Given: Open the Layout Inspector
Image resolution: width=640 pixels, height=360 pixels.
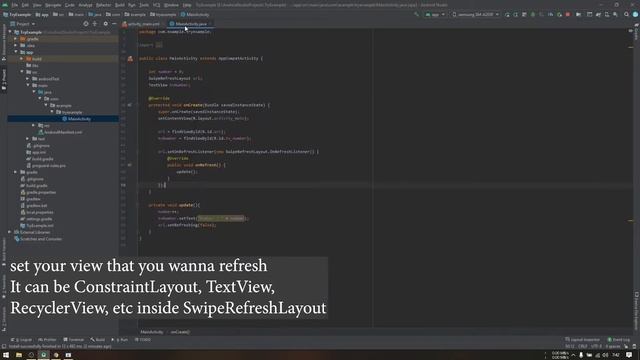Looking at the screenshot, I should pos(582,340).
